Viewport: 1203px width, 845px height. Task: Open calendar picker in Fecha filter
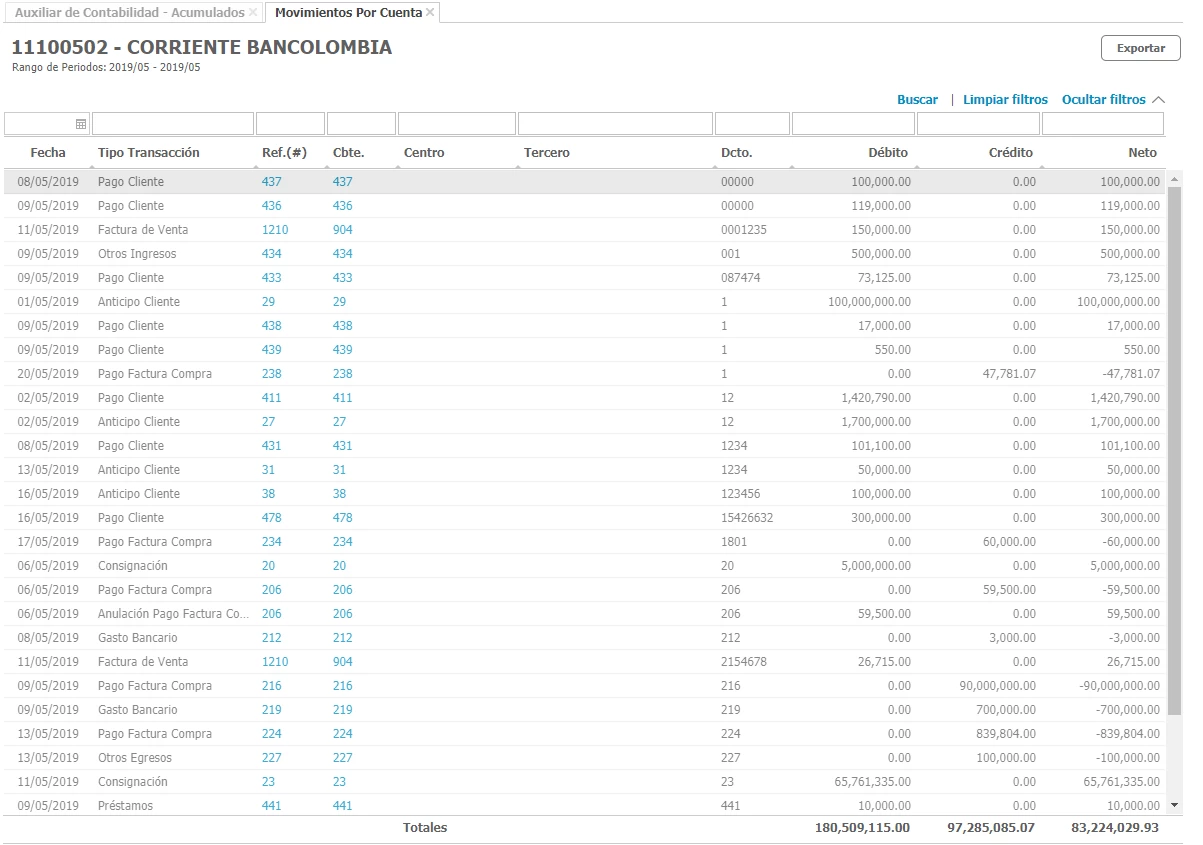pos(81,124)
